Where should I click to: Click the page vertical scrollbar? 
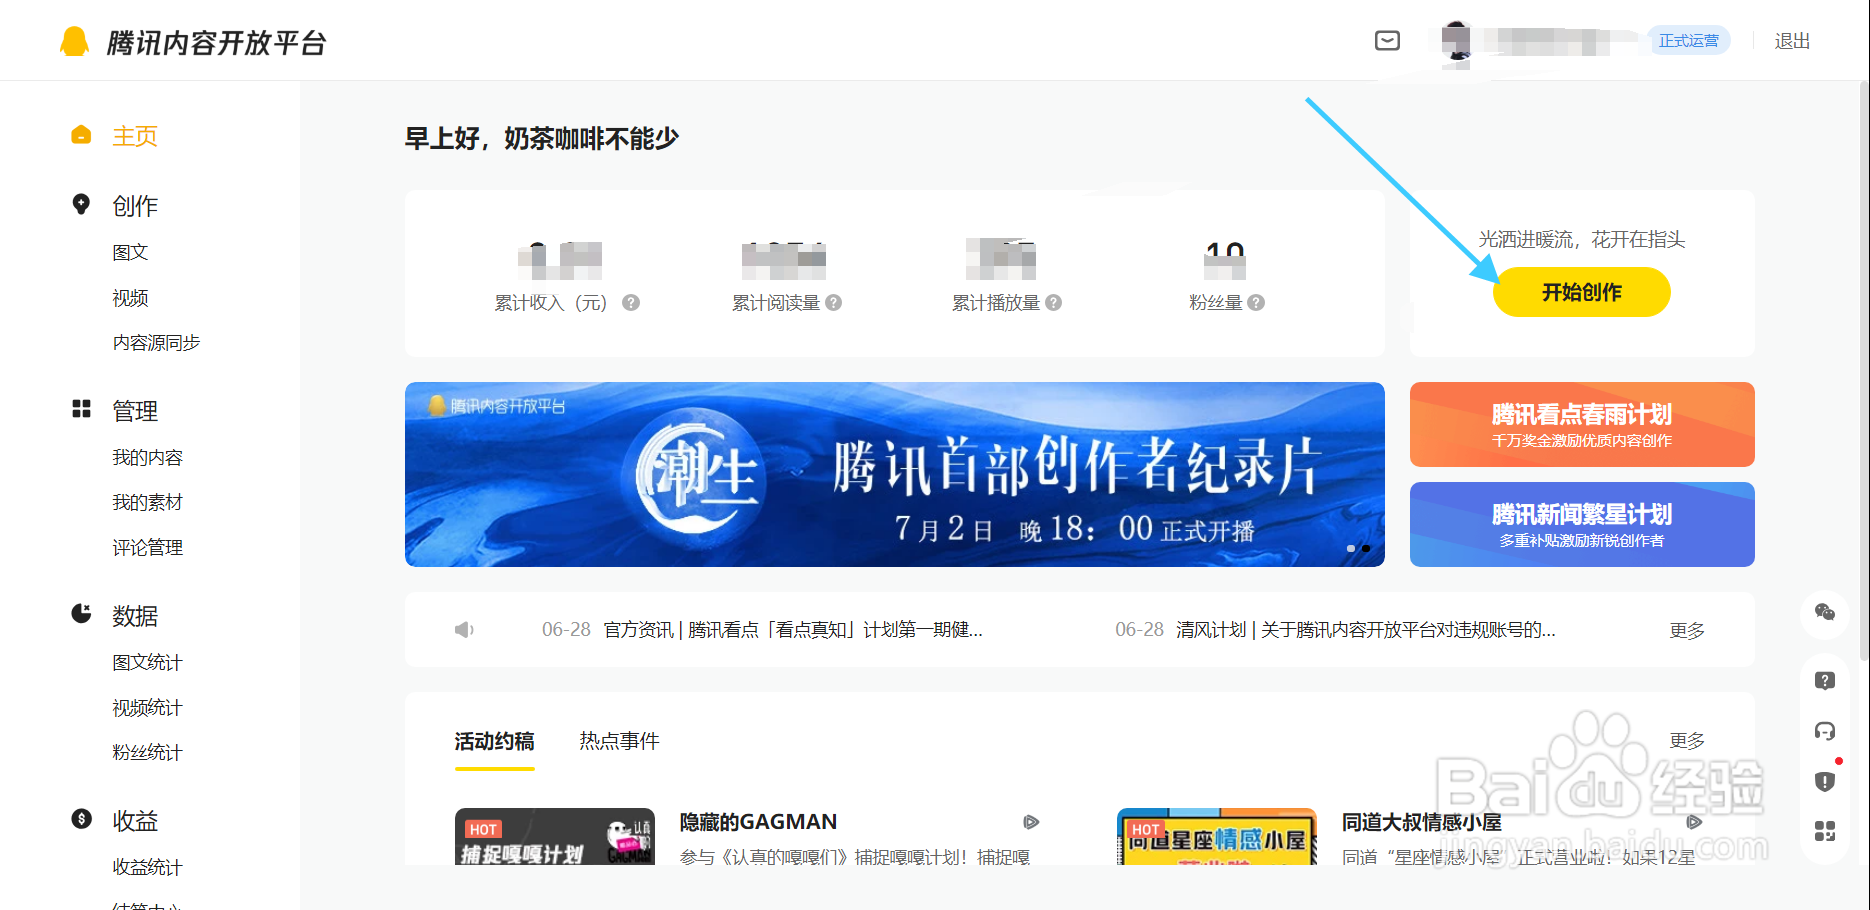click(1864, 370)
